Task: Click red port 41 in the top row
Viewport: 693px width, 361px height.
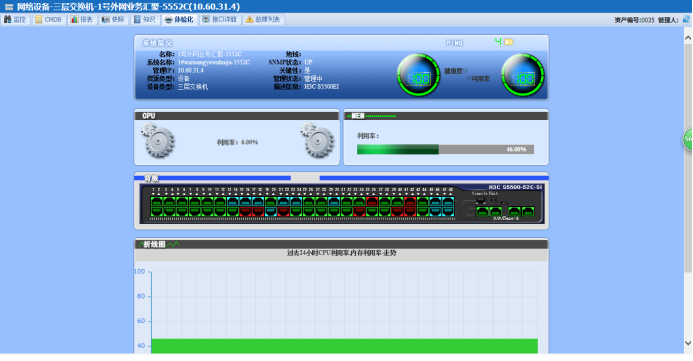Action: 410,202
